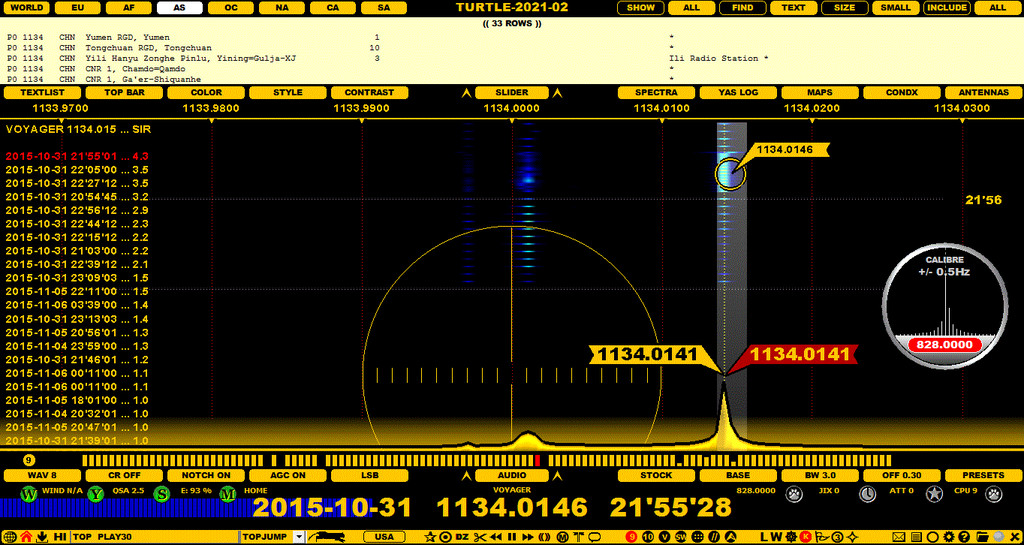Click the up arrow left of SLIDER
Image resolution: width=1024 pixels, height=545 pixels.
click(x=465, y=93)
